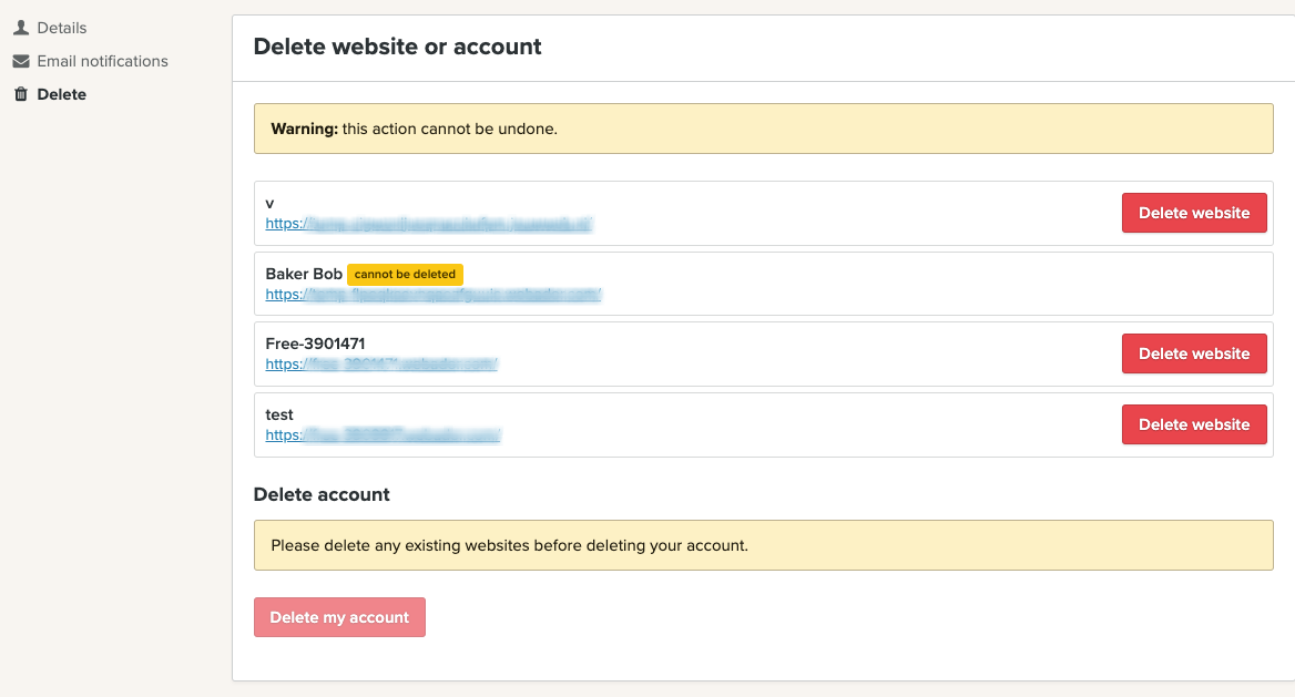
Task: Go to Email notifications settings label
Action: click(x=102, y=61)
